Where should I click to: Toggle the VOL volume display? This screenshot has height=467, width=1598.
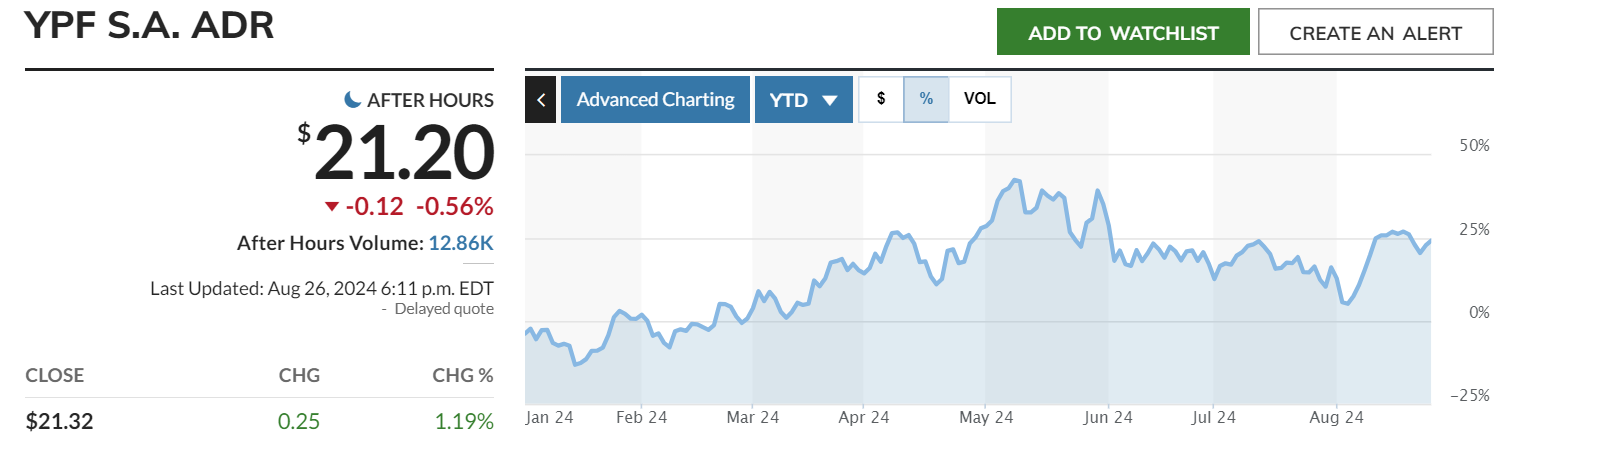tap(979, 99)
